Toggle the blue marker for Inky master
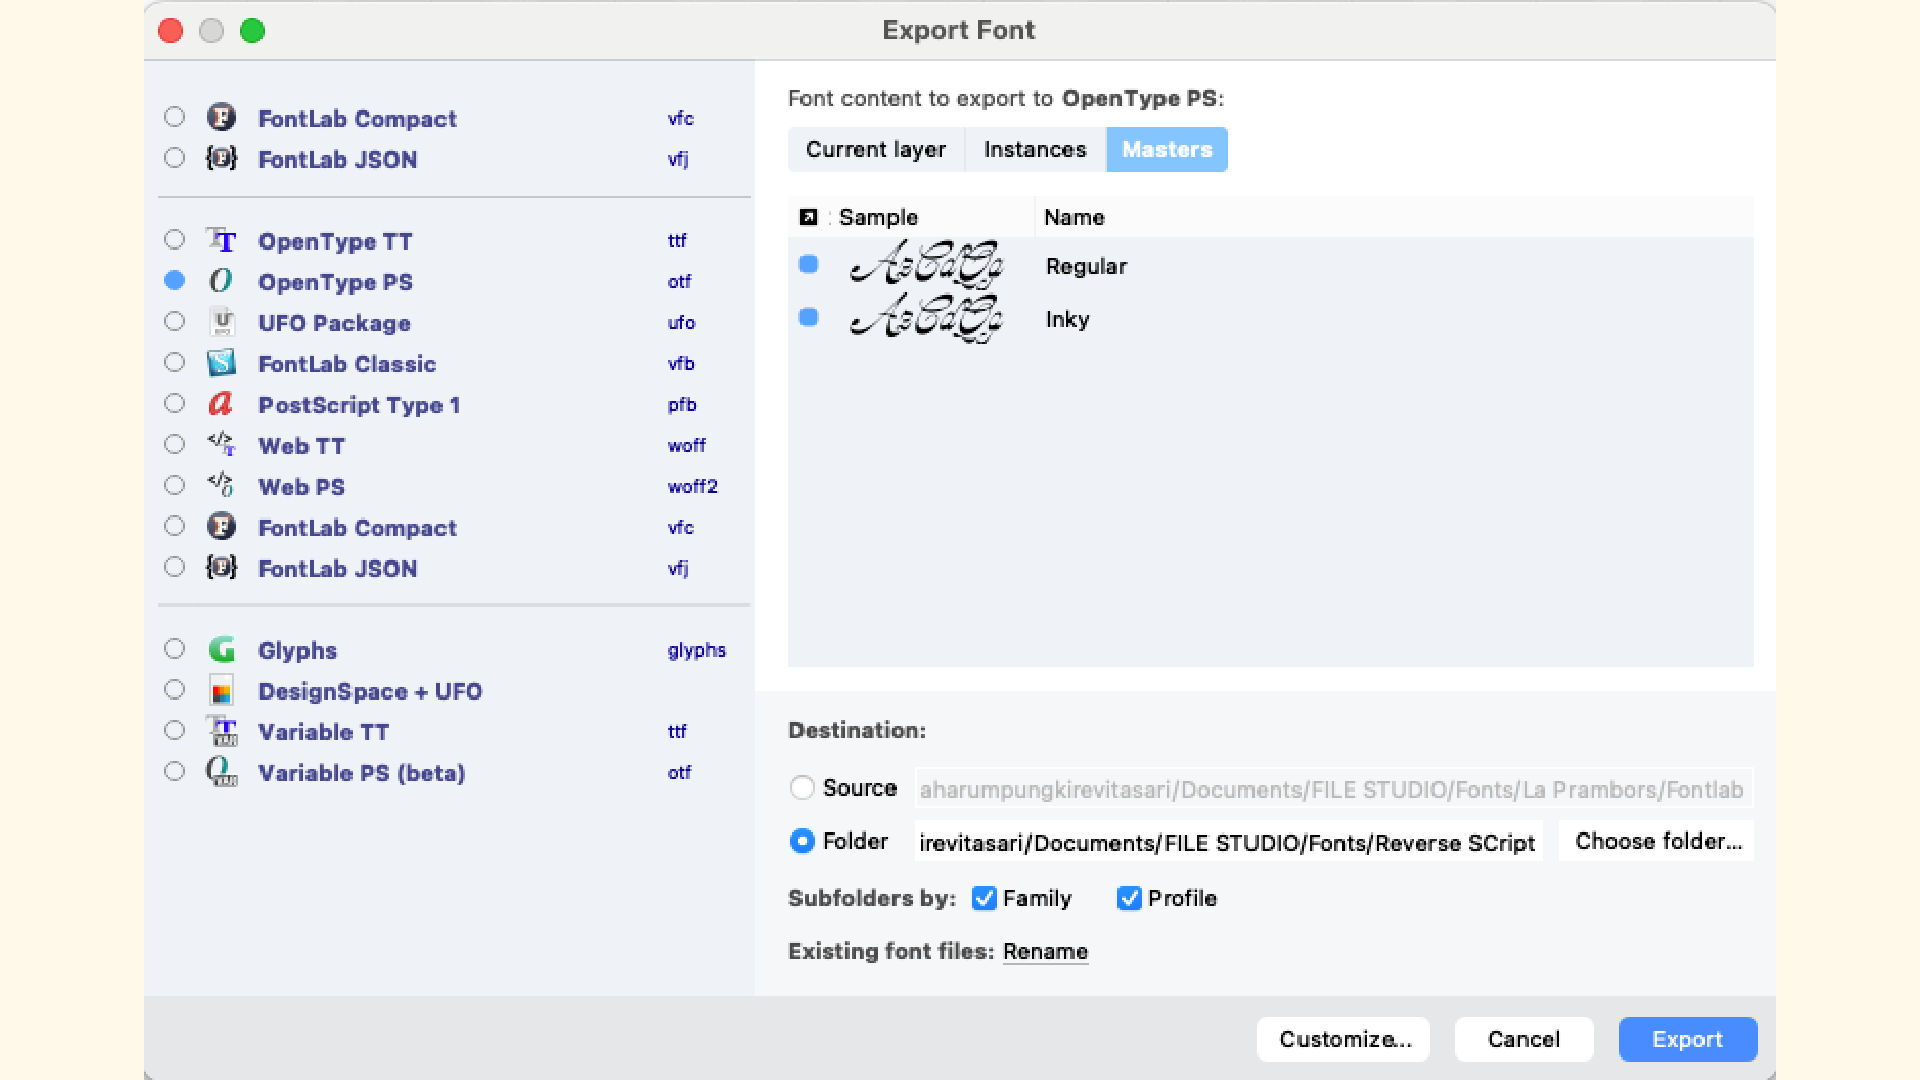 point(809,318)
